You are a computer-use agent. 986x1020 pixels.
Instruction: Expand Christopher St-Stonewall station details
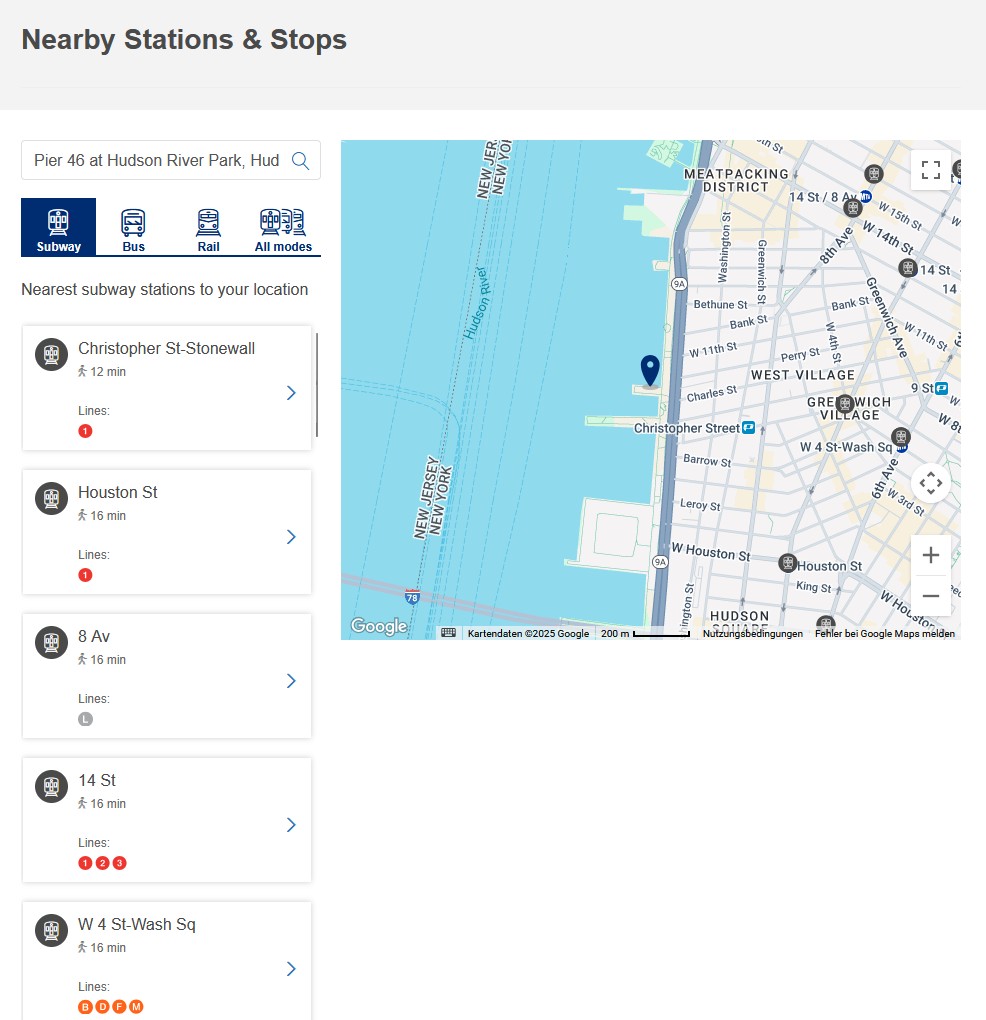pyautogui.click(x=291, y=393)
